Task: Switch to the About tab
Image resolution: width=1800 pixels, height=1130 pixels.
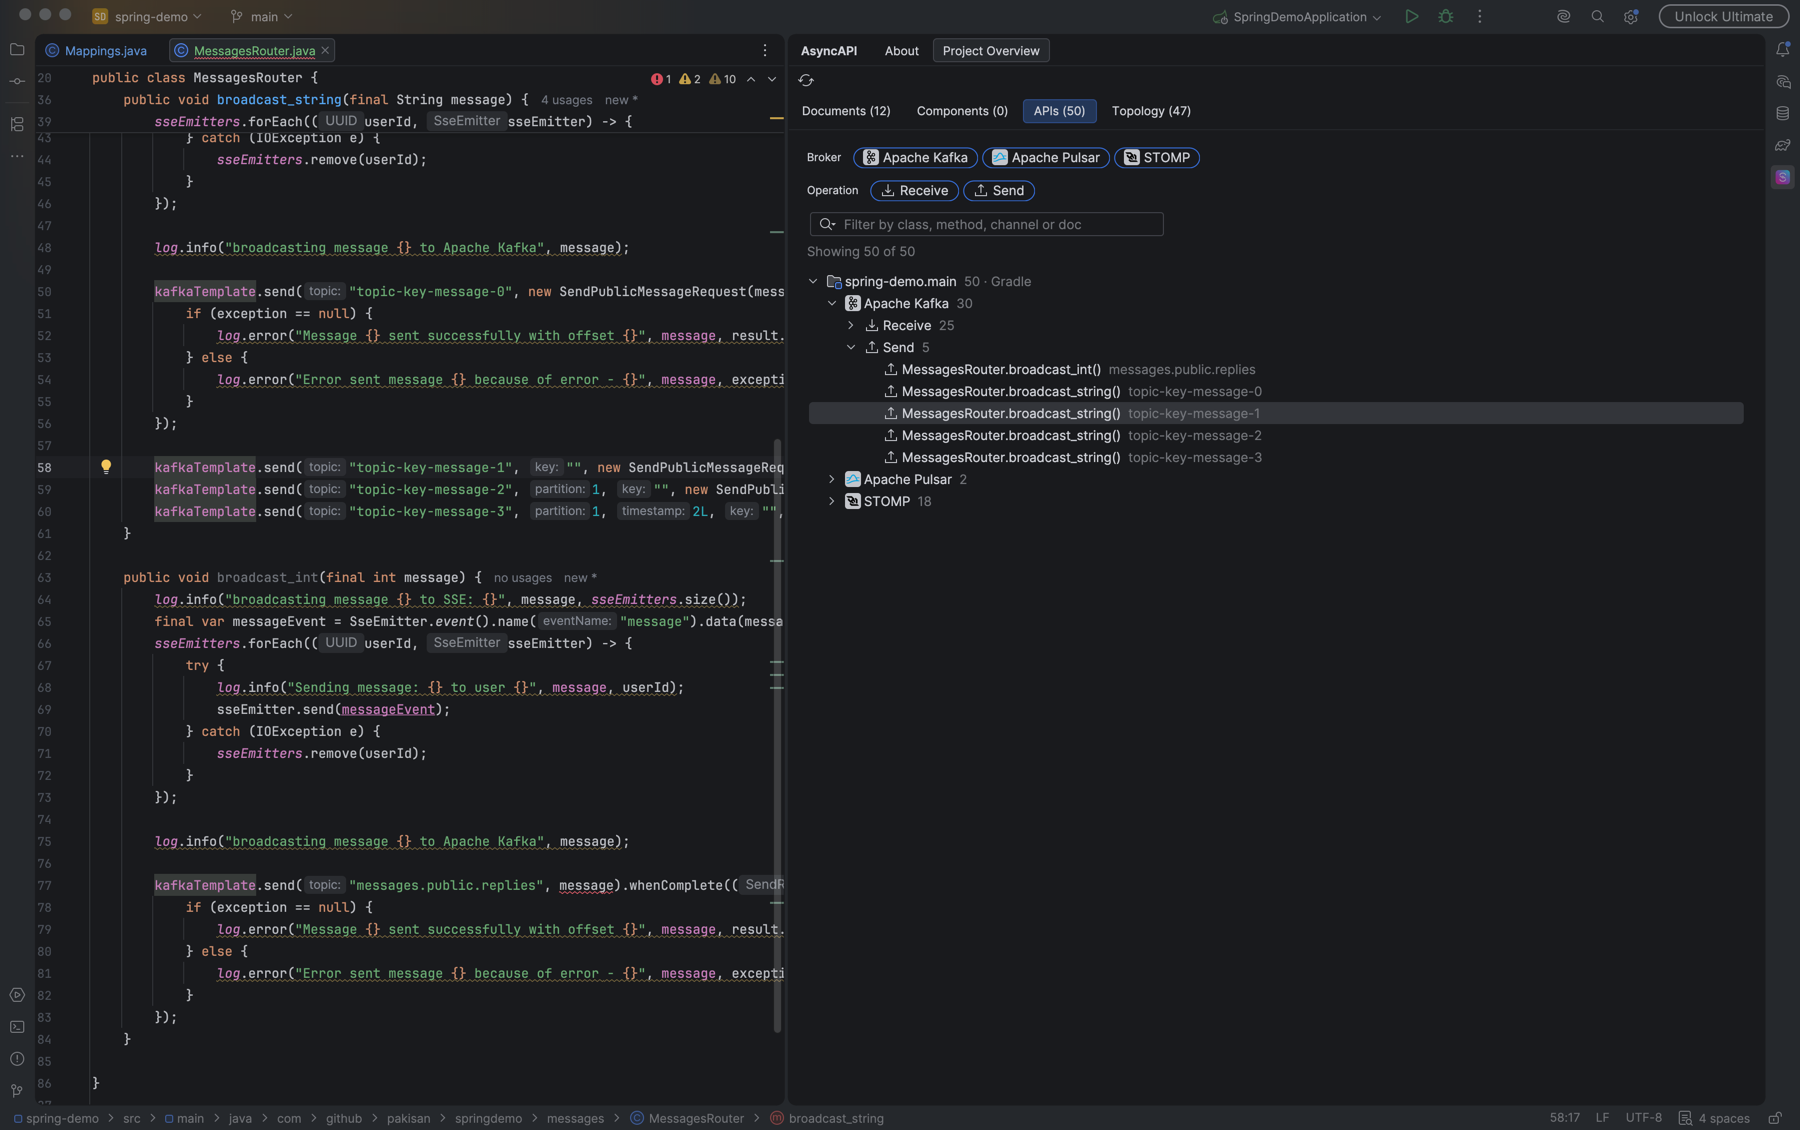Action: pos(902,51)
